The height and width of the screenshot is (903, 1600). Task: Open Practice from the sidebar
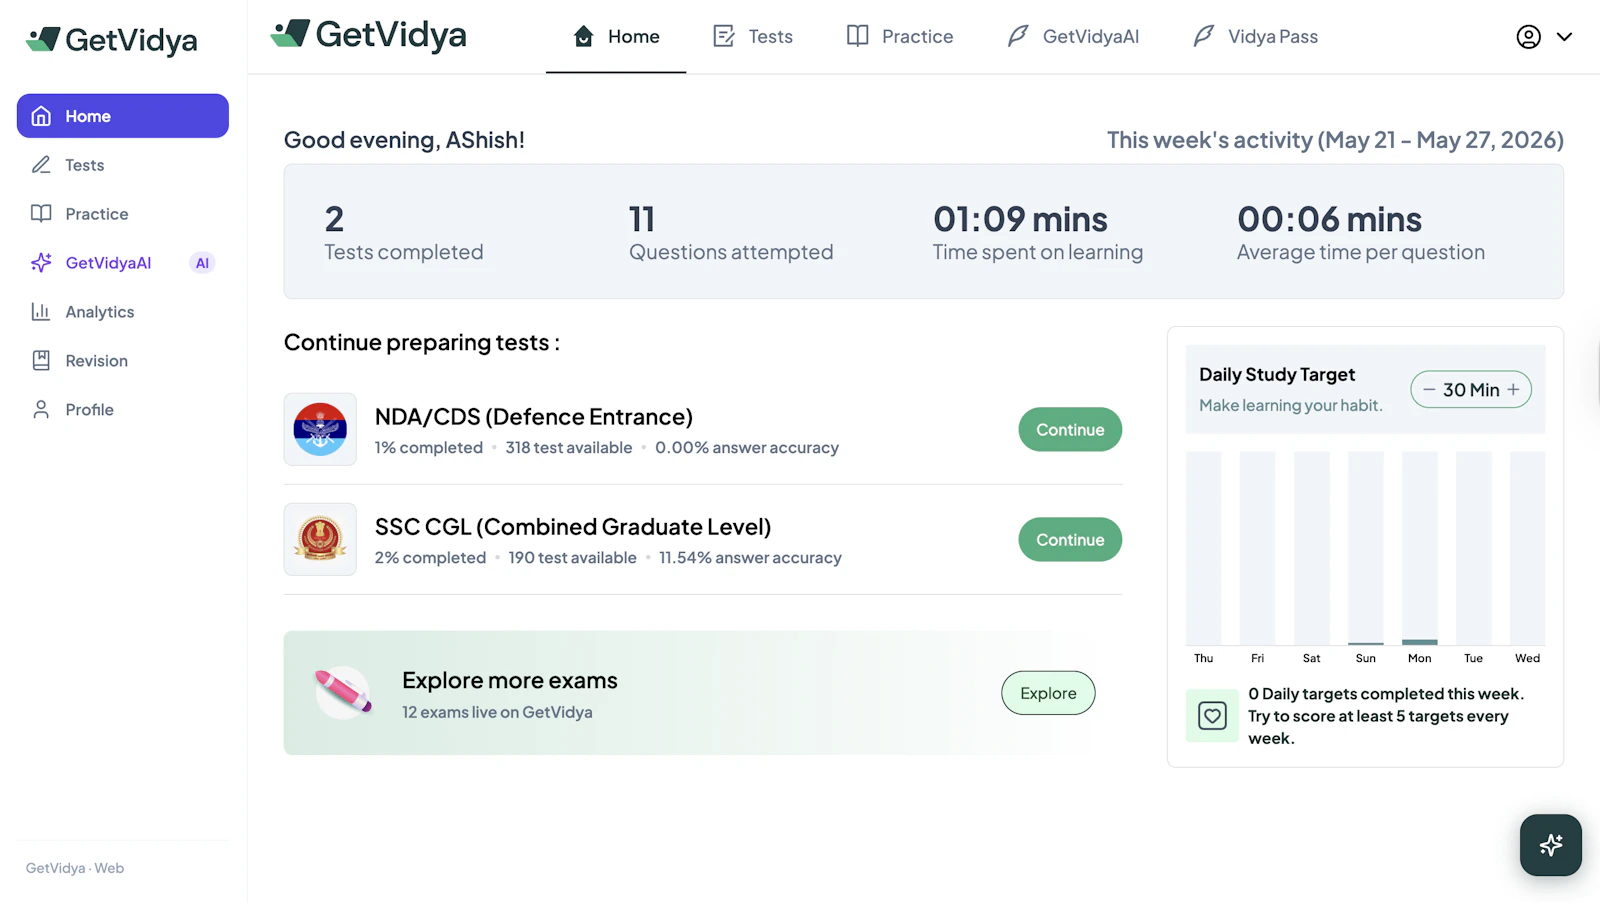click(x=123, y=214)
